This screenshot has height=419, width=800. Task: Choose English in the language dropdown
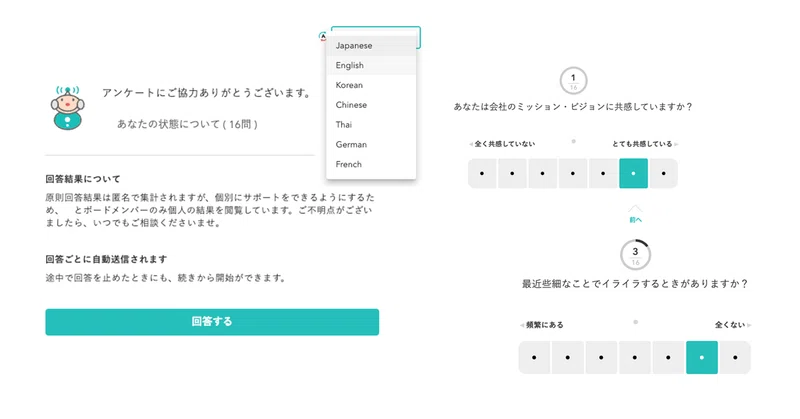tap(371, 65)
